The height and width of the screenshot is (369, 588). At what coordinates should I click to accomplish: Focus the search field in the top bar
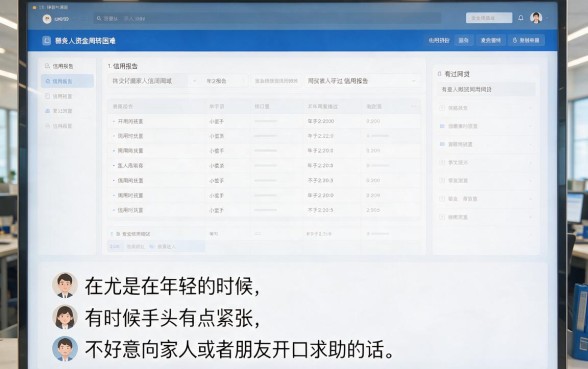click(x=267, y=18)
